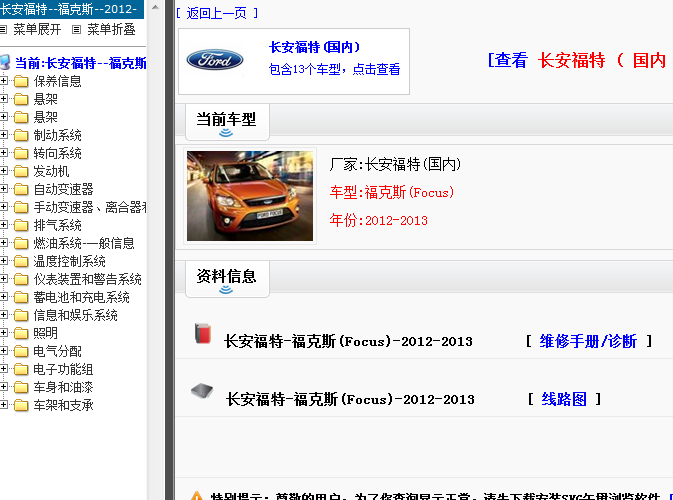Select the 电气分配 tree item
The height and width of the screenshot is (500, 673).
58,352
